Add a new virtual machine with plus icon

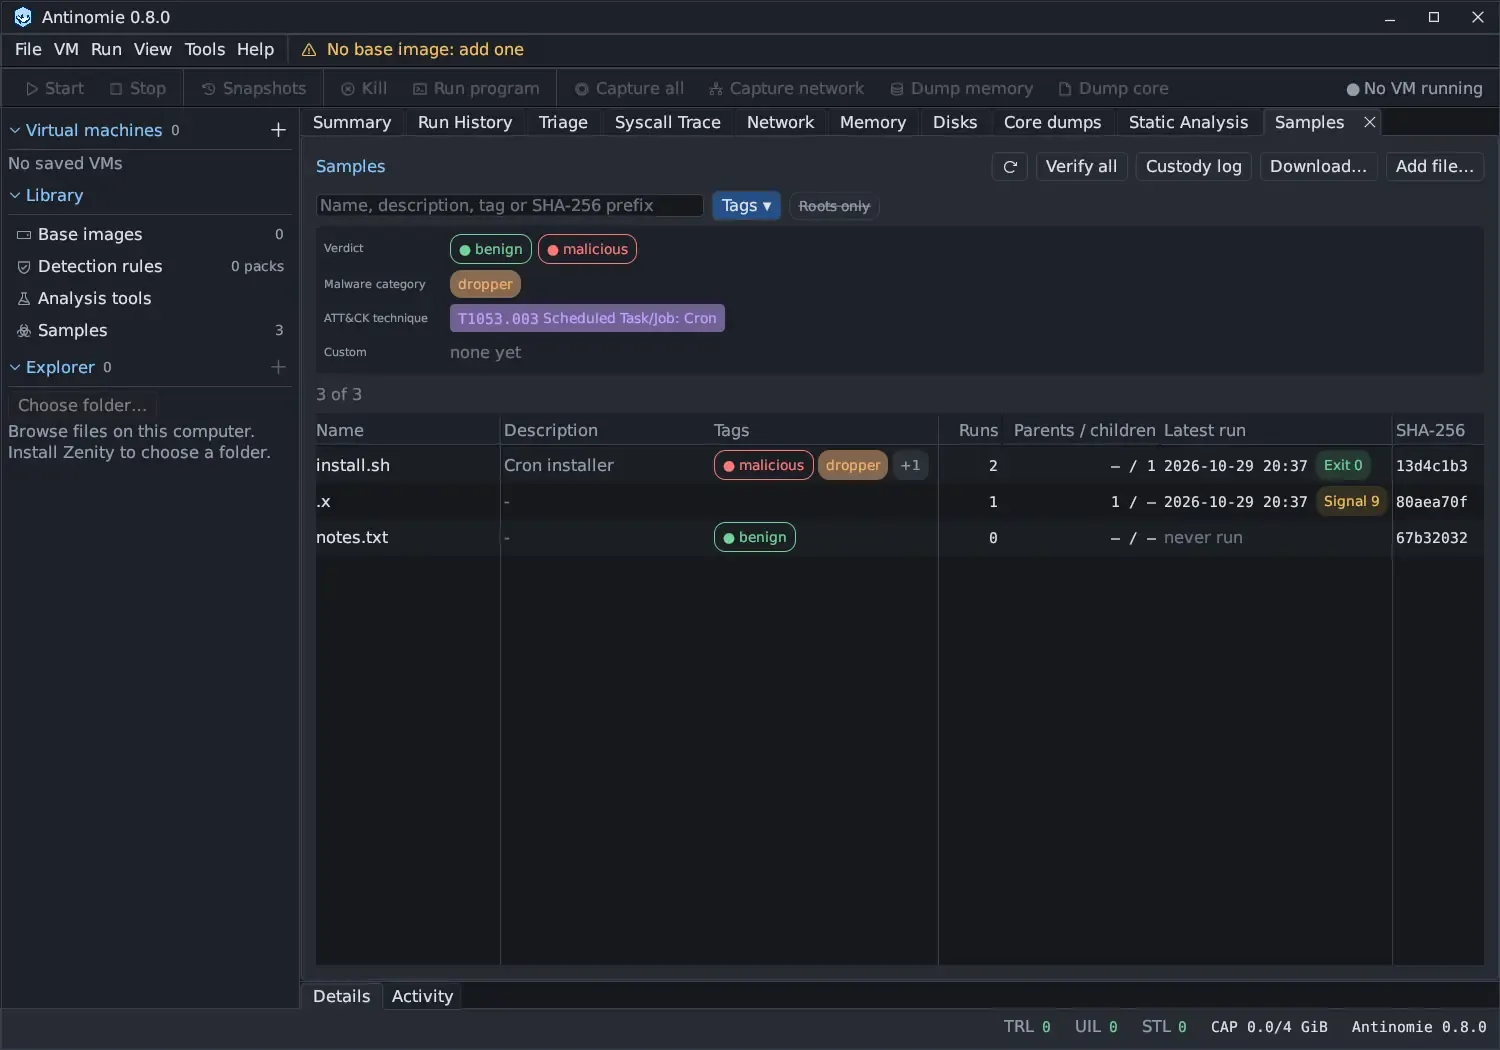(x=278, y=130)
